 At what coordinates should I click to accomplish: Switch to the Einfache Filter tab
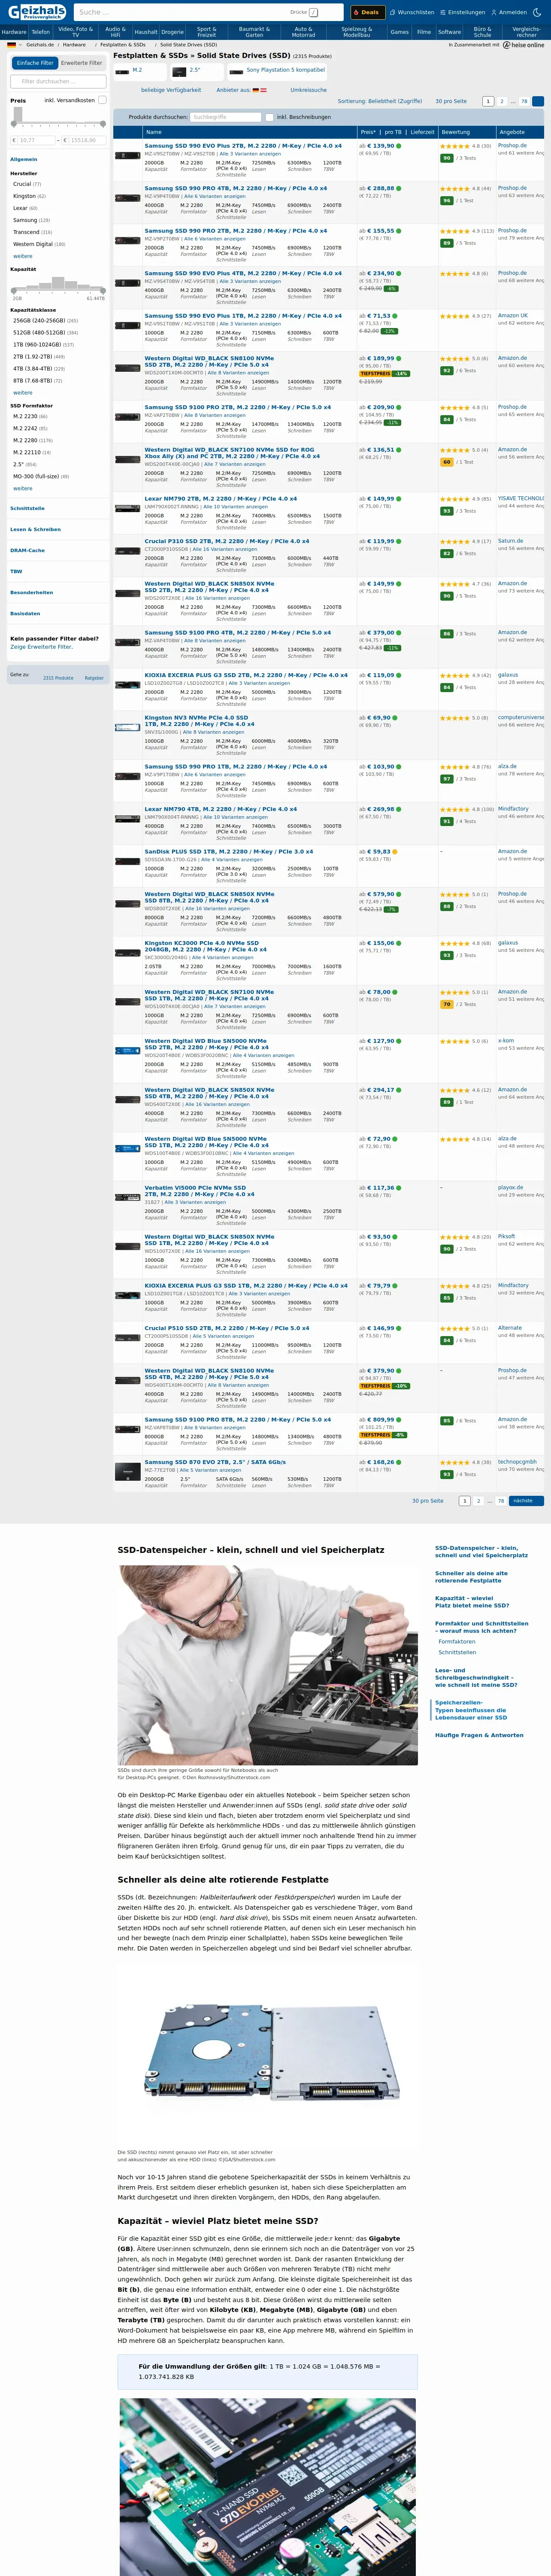coord(35,63)
